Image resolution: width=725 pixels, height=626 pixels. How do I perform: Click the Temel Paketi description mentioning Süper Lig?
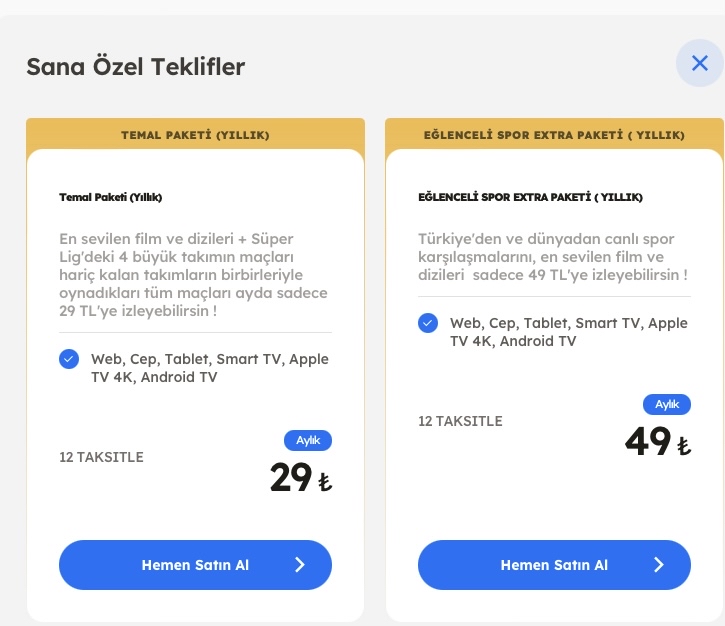[x=193, y=275]
